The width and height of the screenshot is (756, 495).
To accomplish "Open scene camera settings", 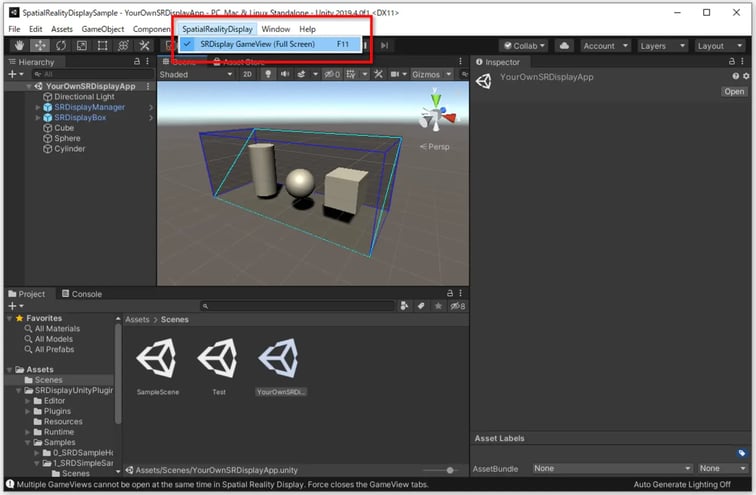I will [395, 74].
